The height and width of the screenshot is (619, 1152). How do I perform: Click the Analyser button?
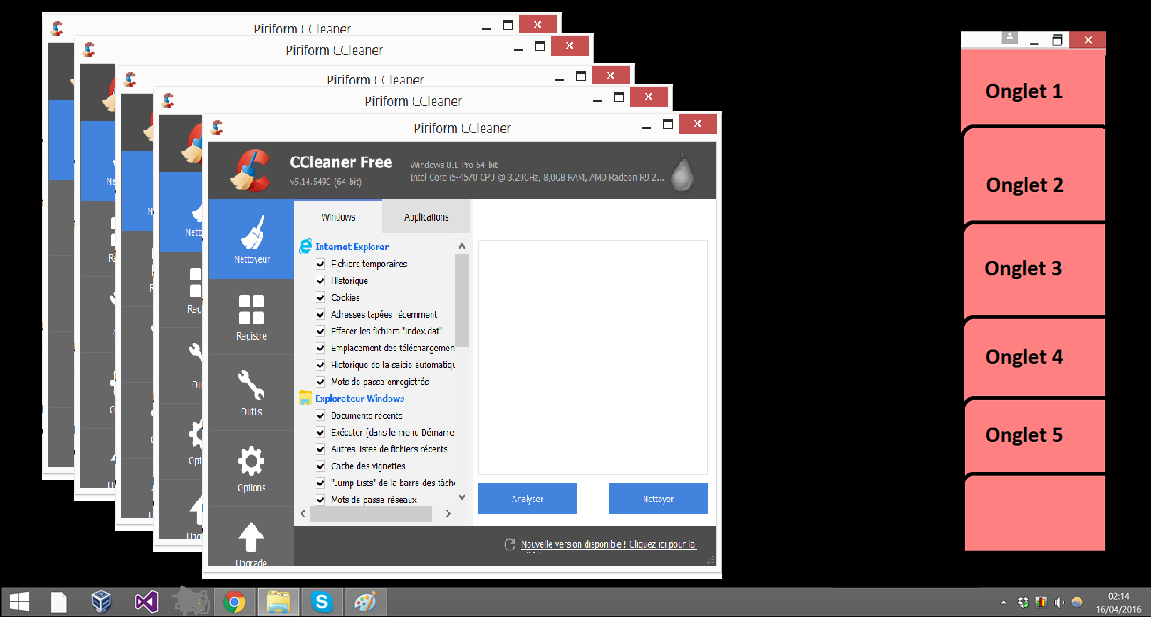click(527, 498)
